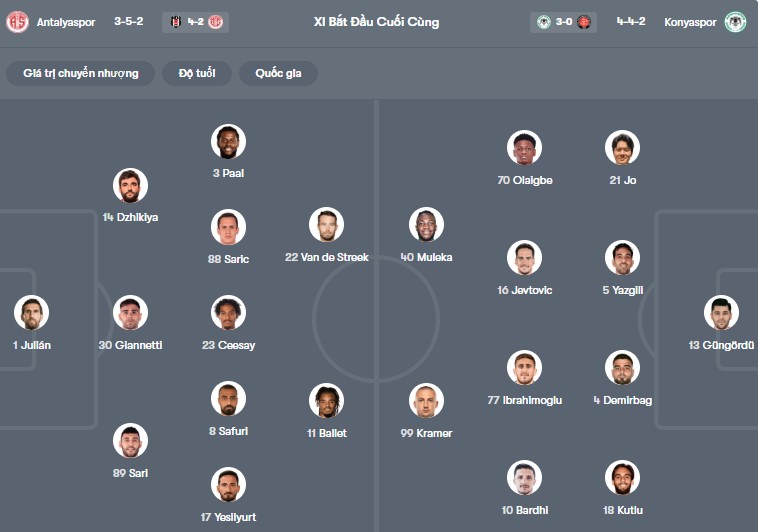Open Dzhikiya's player avatar
The height and width of the screenshot is (532, 758).
130,185
